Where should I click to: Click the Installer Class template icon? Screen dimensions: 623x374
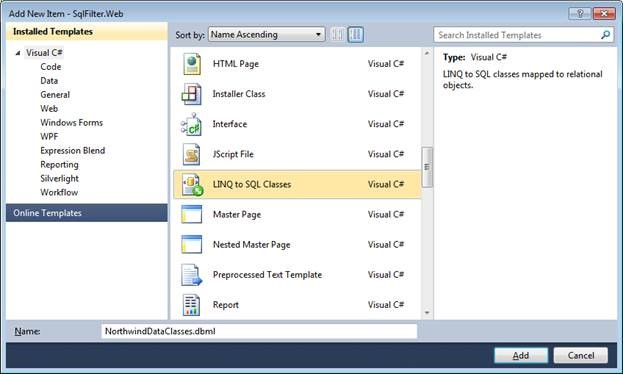coord(192,94)
